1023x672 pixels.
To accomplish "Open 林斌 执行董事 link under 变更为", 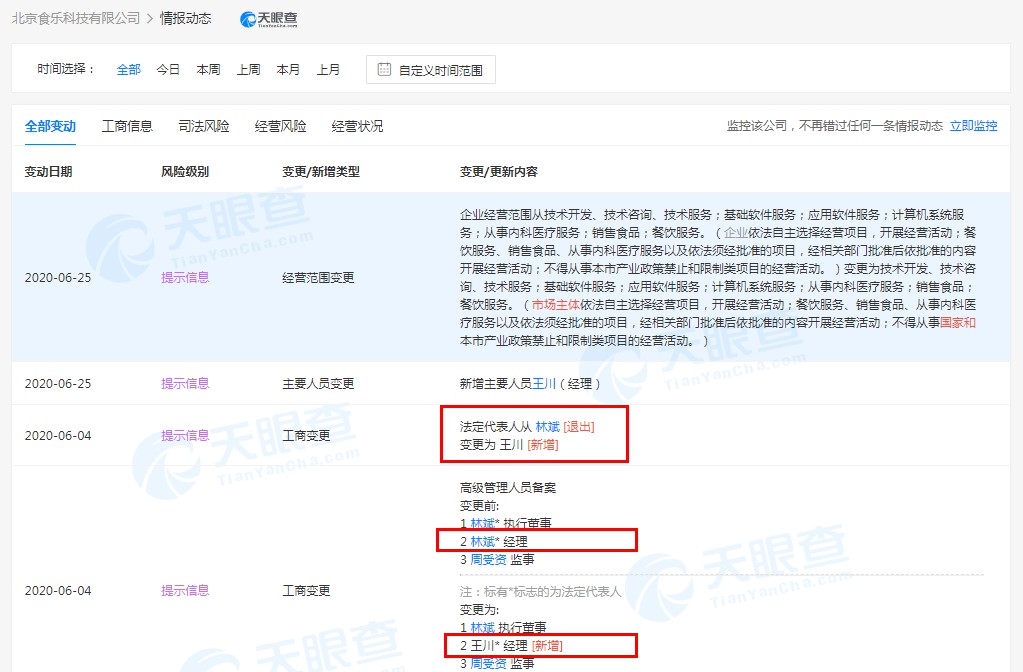I will (482, 628).
